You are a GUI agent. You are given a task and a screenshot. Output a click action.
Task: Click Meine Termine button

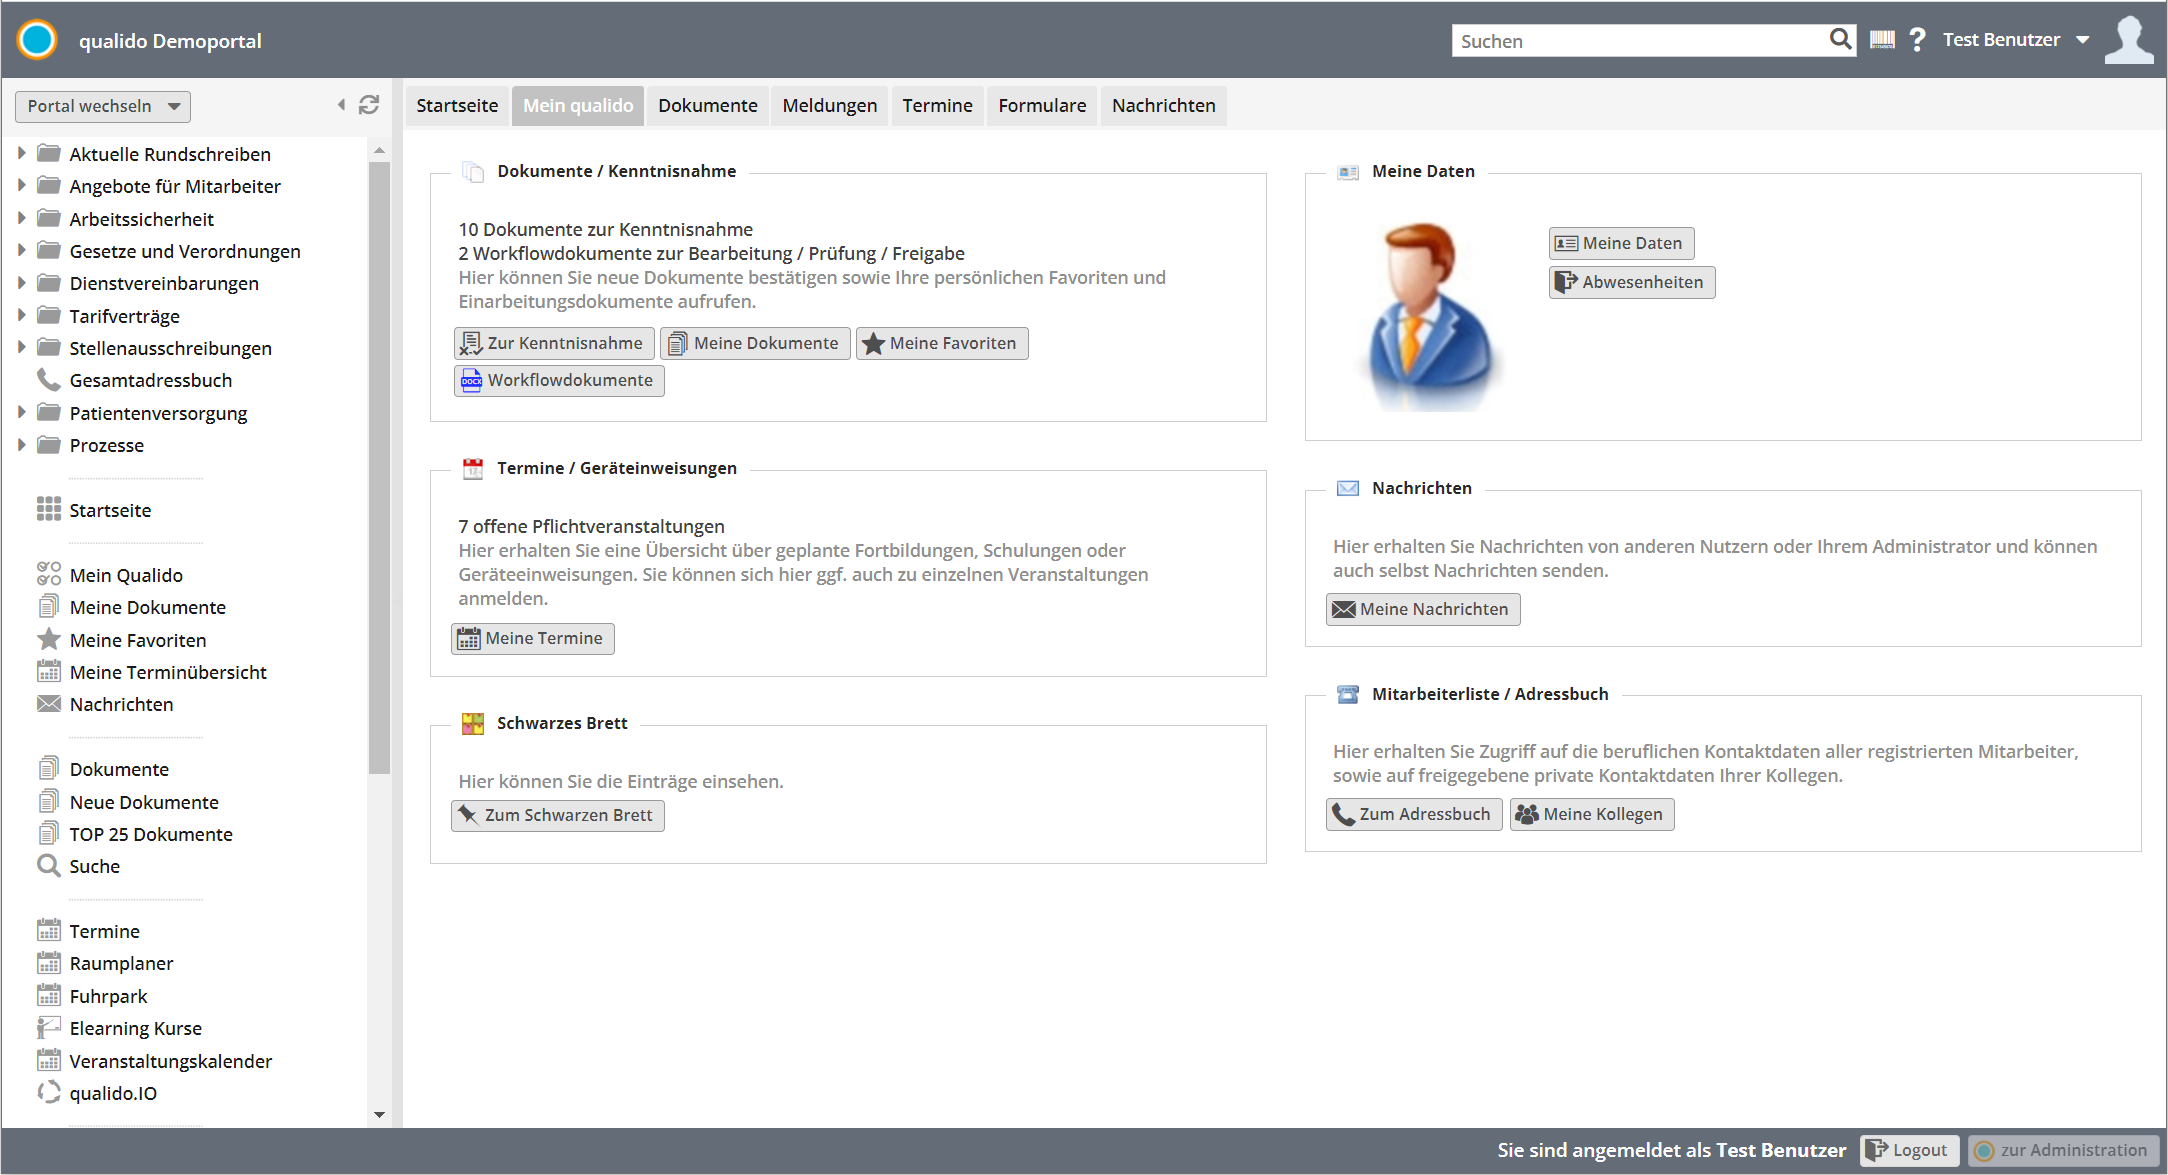pos(533,638)
